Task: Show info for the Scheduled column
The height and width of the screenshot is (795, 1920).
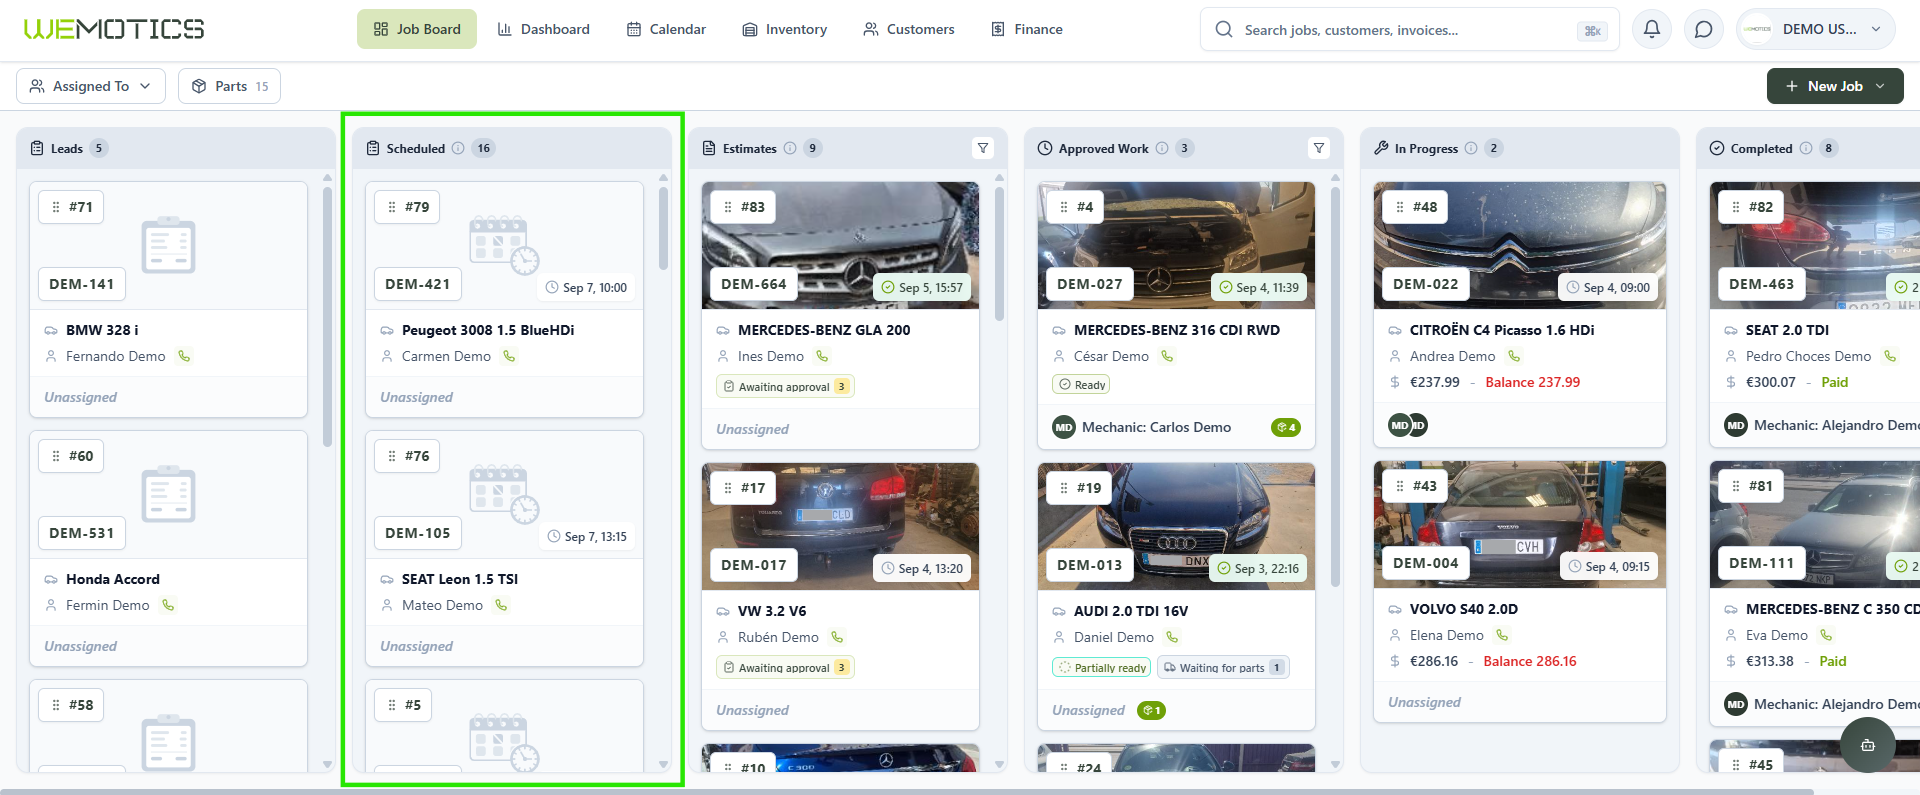Action: click(458, 148)
